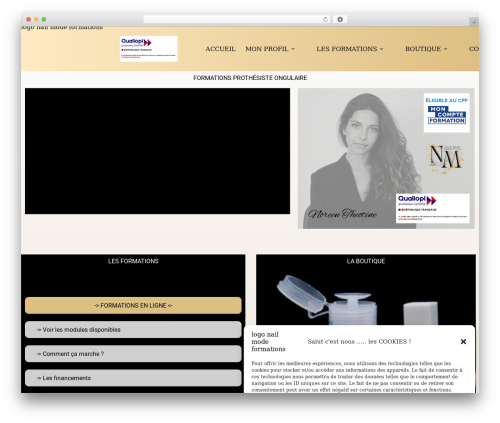Open Les financements link
The width and height of the screenshot is (500, 423).
pyautogui.click(x=133, y=378)
